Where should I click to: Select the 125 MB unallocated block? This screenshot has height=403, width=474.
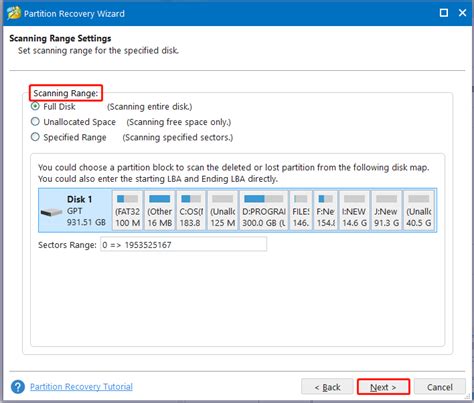tap(223, 210)
